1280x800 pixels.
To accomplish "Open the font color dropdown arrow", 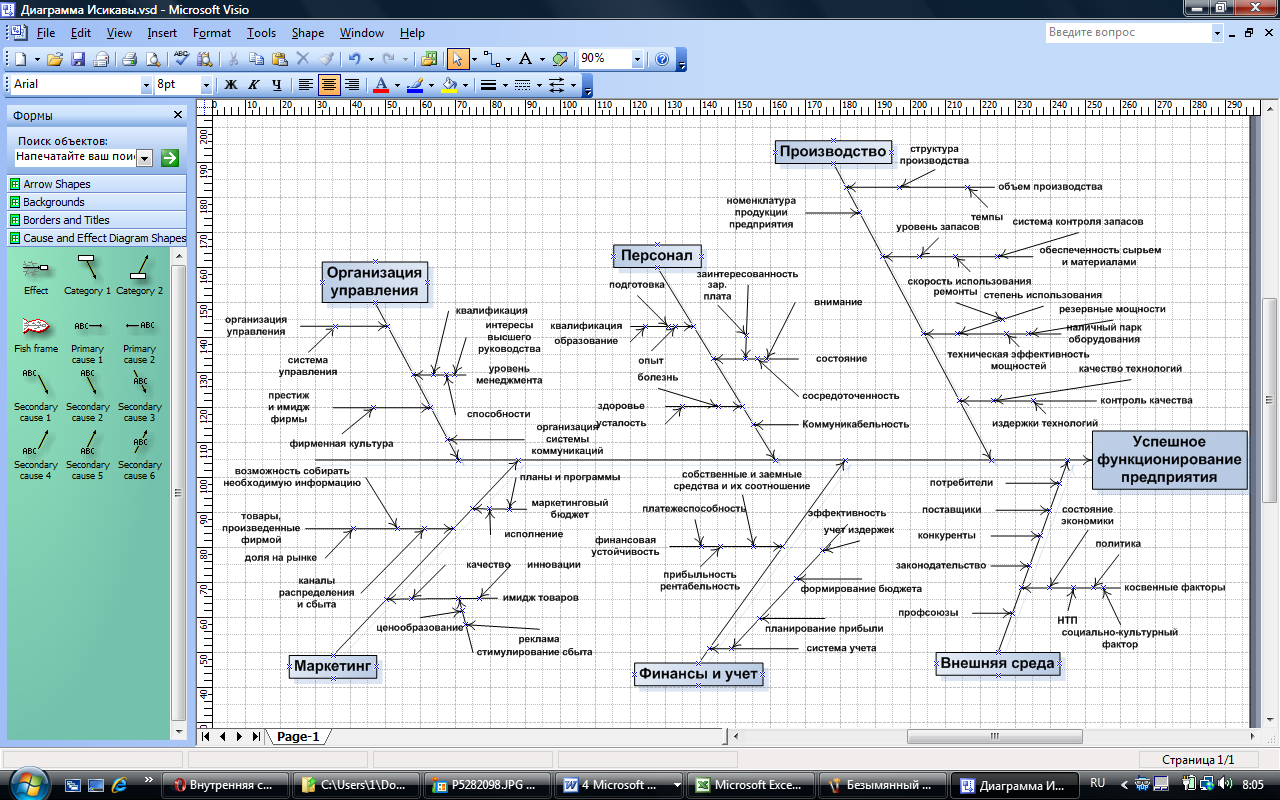I will (397, 85).
